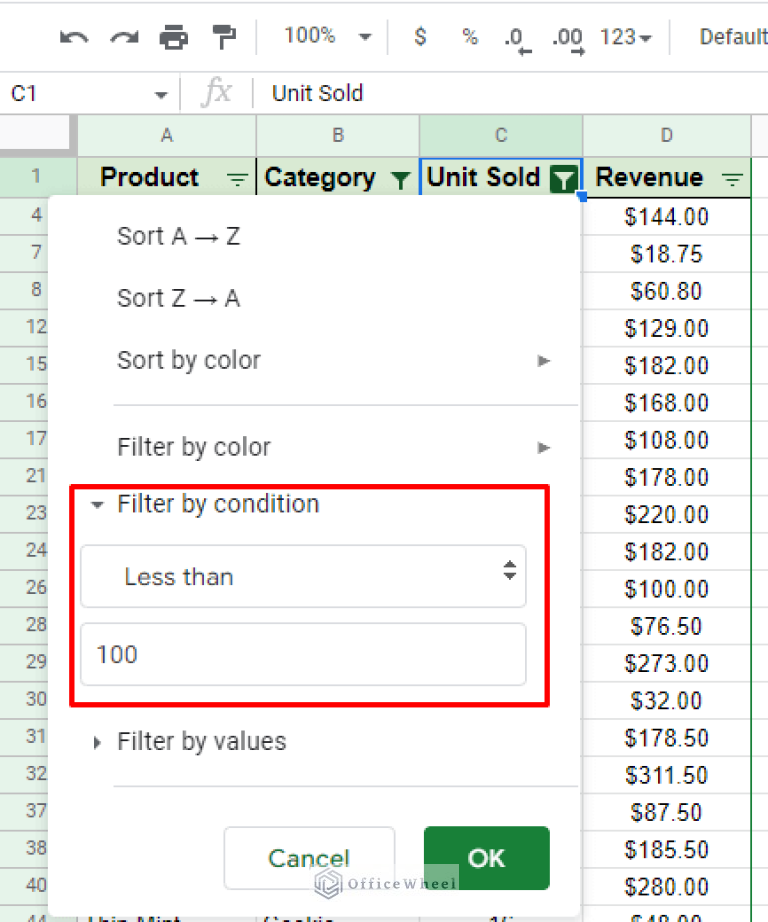Image resolution: width=768 pixels, height=922 pixels.
Task: Collapse the Filter by condition section
Action: (x=97, y=504)
